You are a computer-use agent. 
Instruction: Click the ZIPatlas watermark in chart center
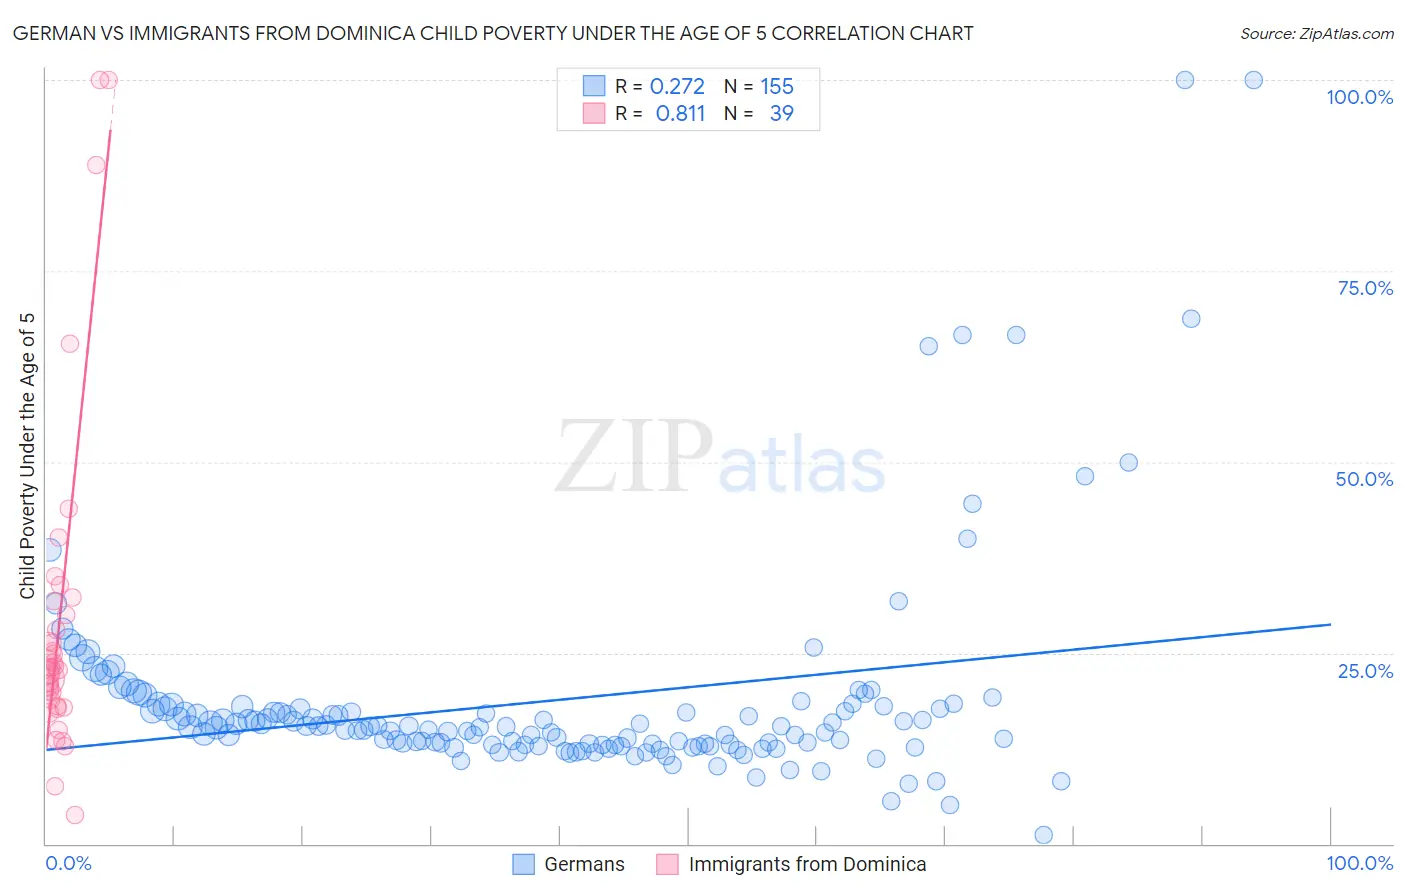[720, 458]
